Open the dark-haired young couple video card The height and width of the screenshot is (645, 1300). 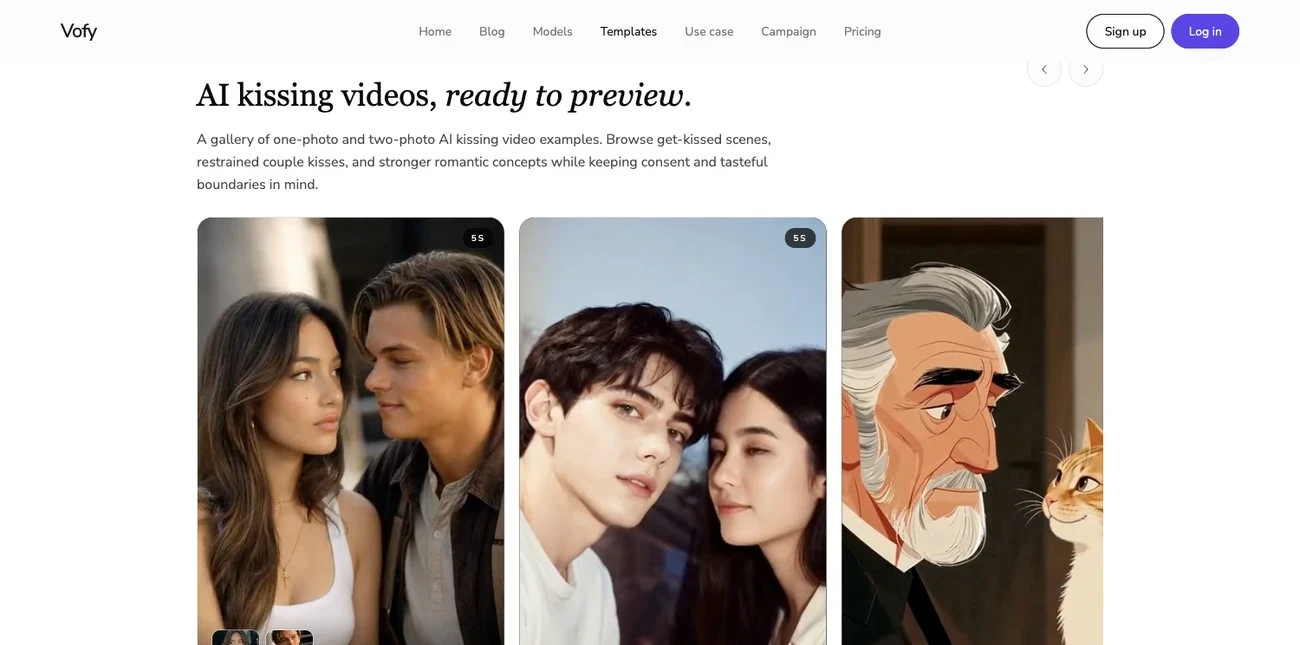coord(673,431)
